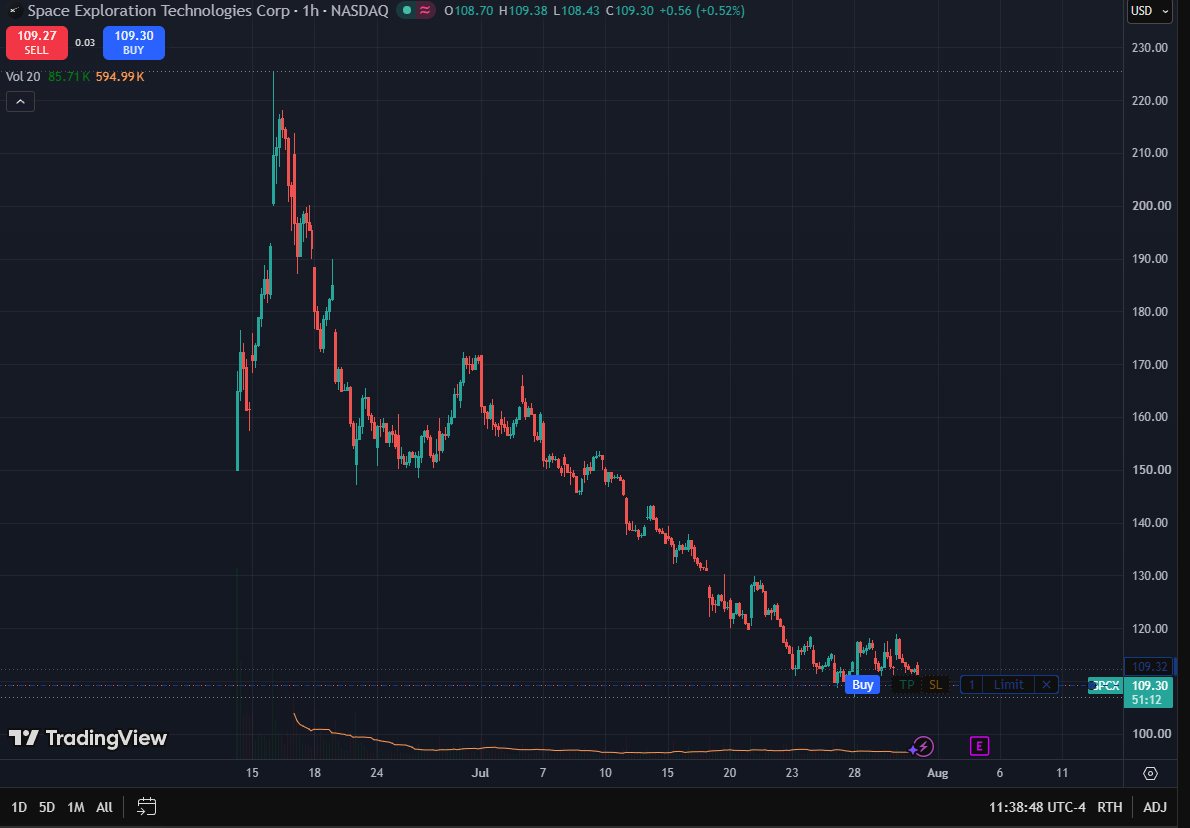Viewport: 1190px width, 828px height.
Task: Click the purple E earnings marker
Action: (x=979, y=747)
